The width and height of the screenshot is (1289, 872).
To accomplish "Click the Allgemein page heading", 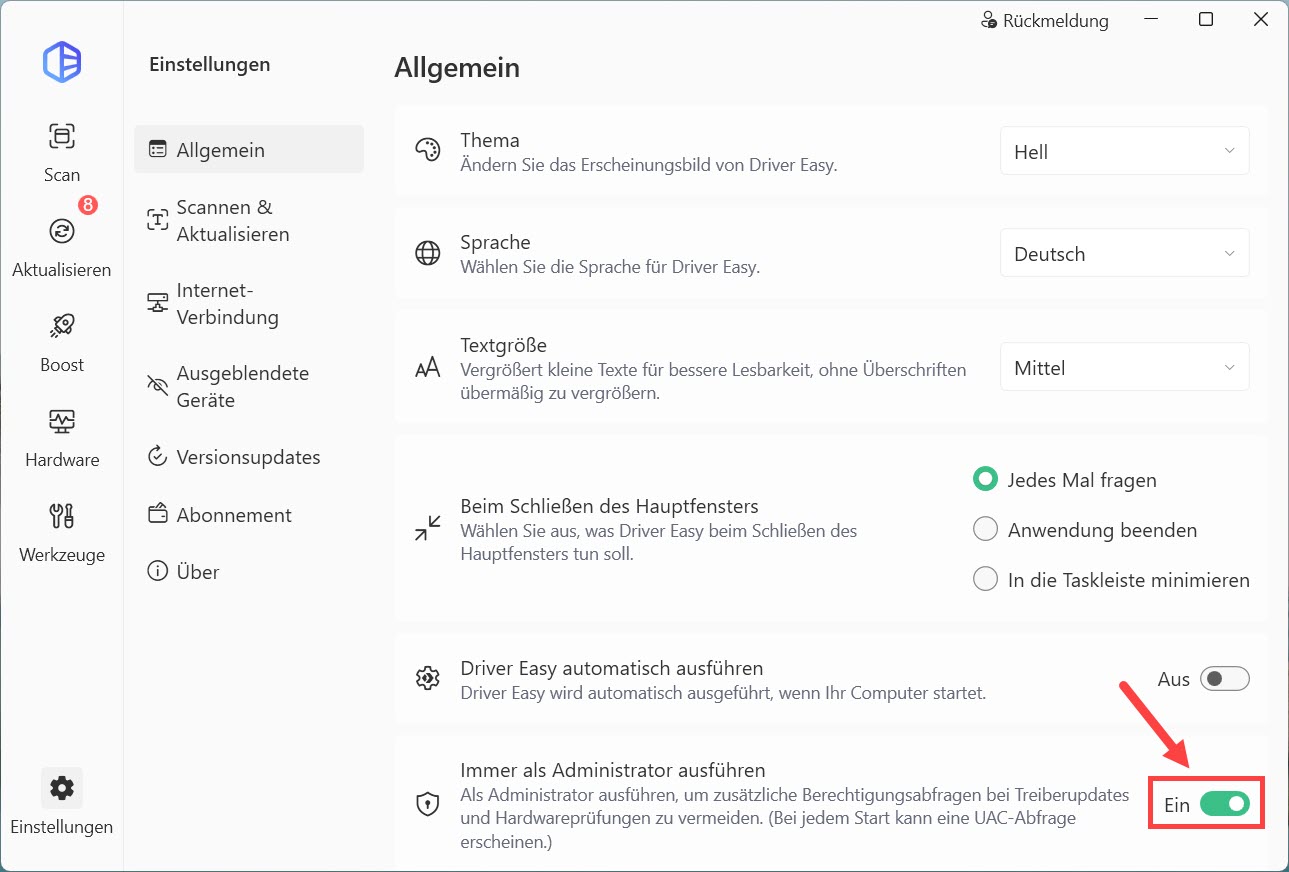I will (x=457, y=68).
